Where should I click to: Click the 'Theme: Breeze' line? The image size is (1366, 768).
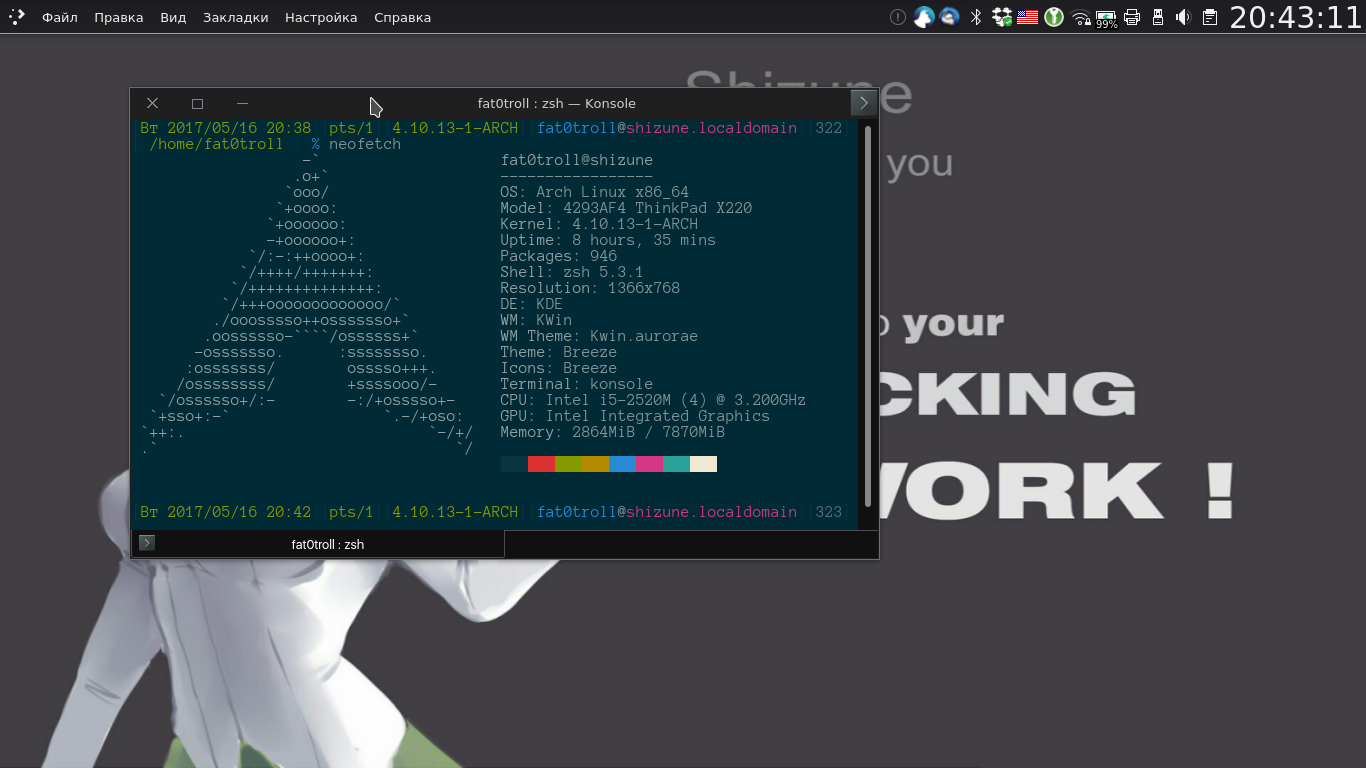[559, 352]
